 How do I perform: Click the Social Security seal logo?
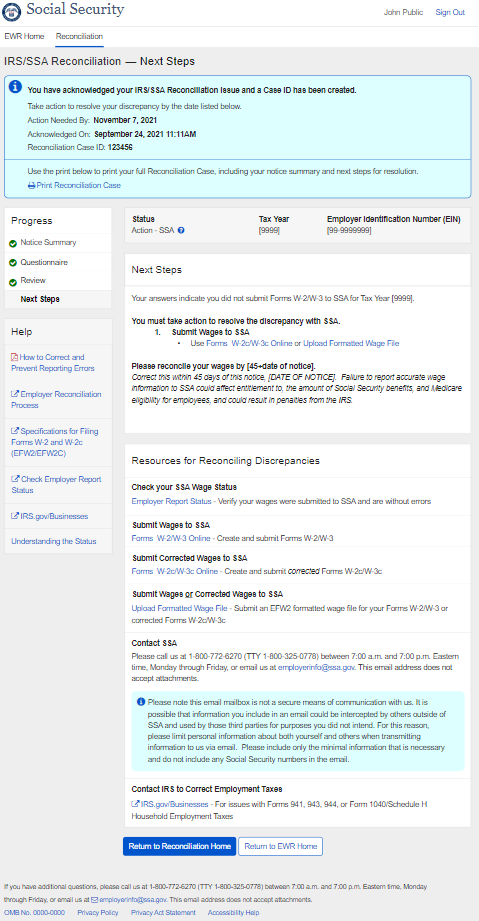pos(12,11)
